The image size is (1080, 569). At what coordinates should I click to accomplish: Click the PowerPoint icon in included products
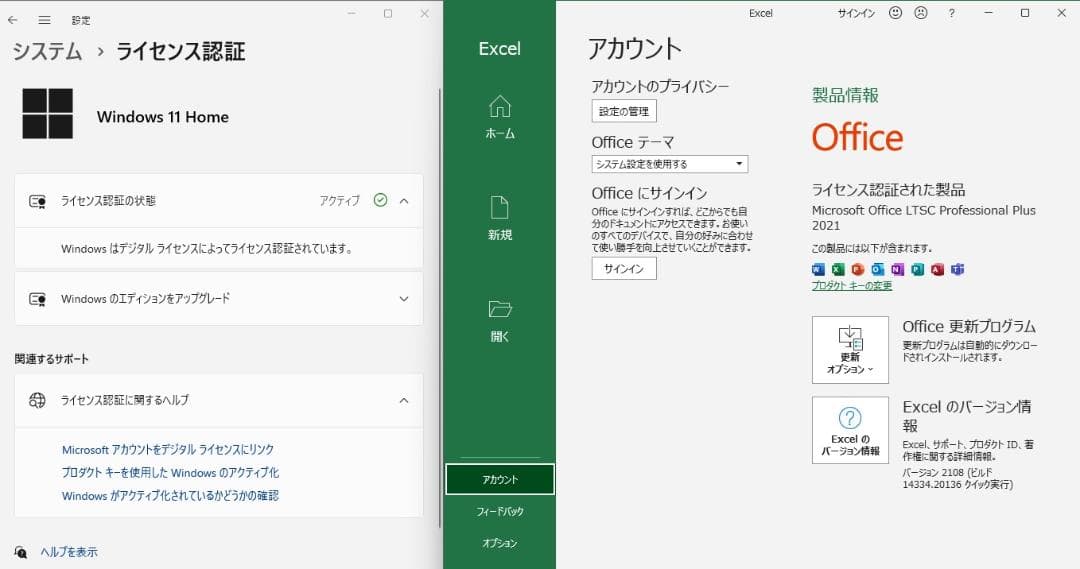[858, 269]
